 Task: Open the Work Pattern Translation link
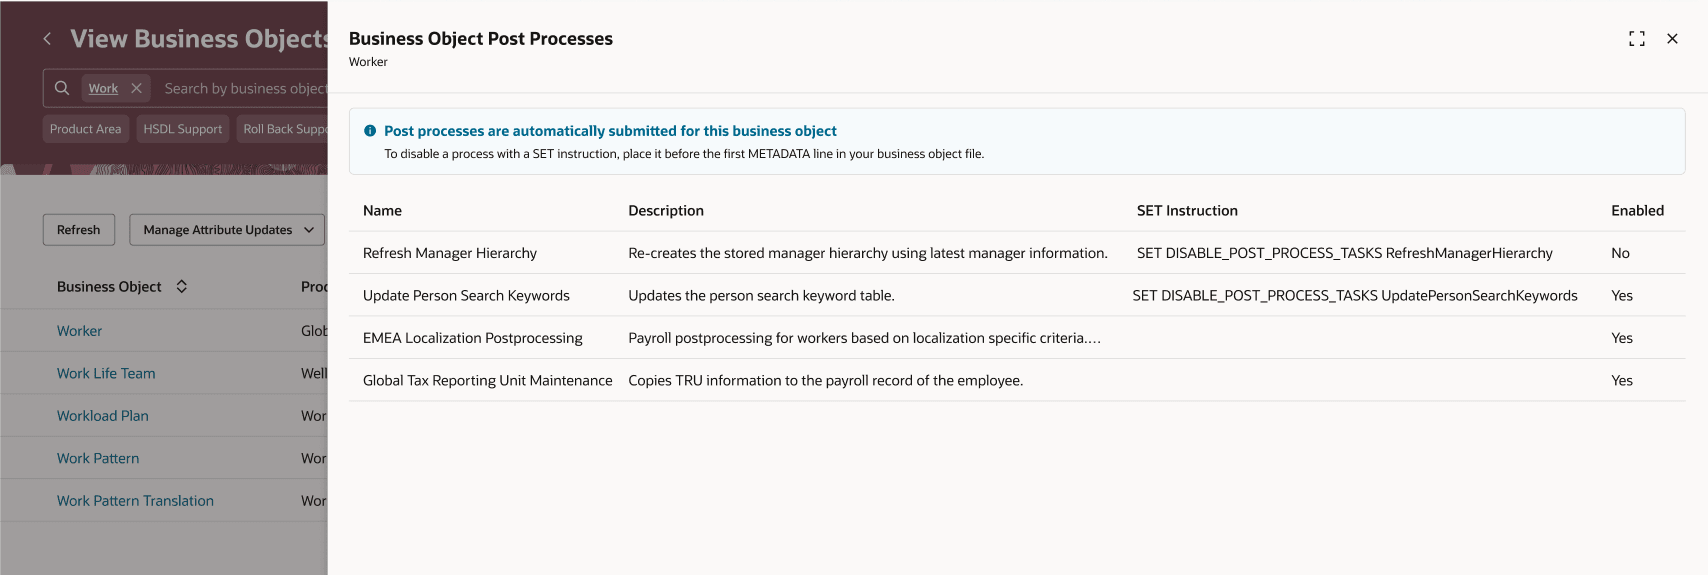click(x=135, y=501)
